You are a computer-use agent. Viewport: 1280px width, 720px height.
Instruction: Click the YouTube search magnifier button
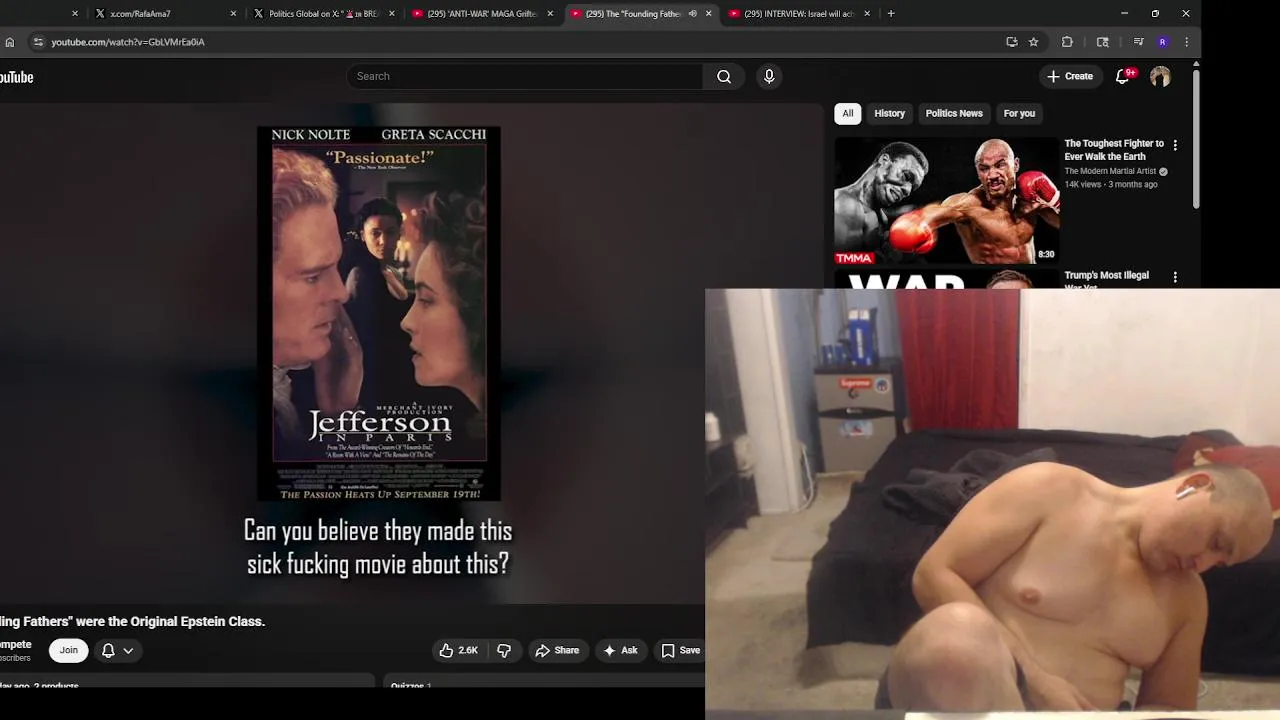point(724,76)
